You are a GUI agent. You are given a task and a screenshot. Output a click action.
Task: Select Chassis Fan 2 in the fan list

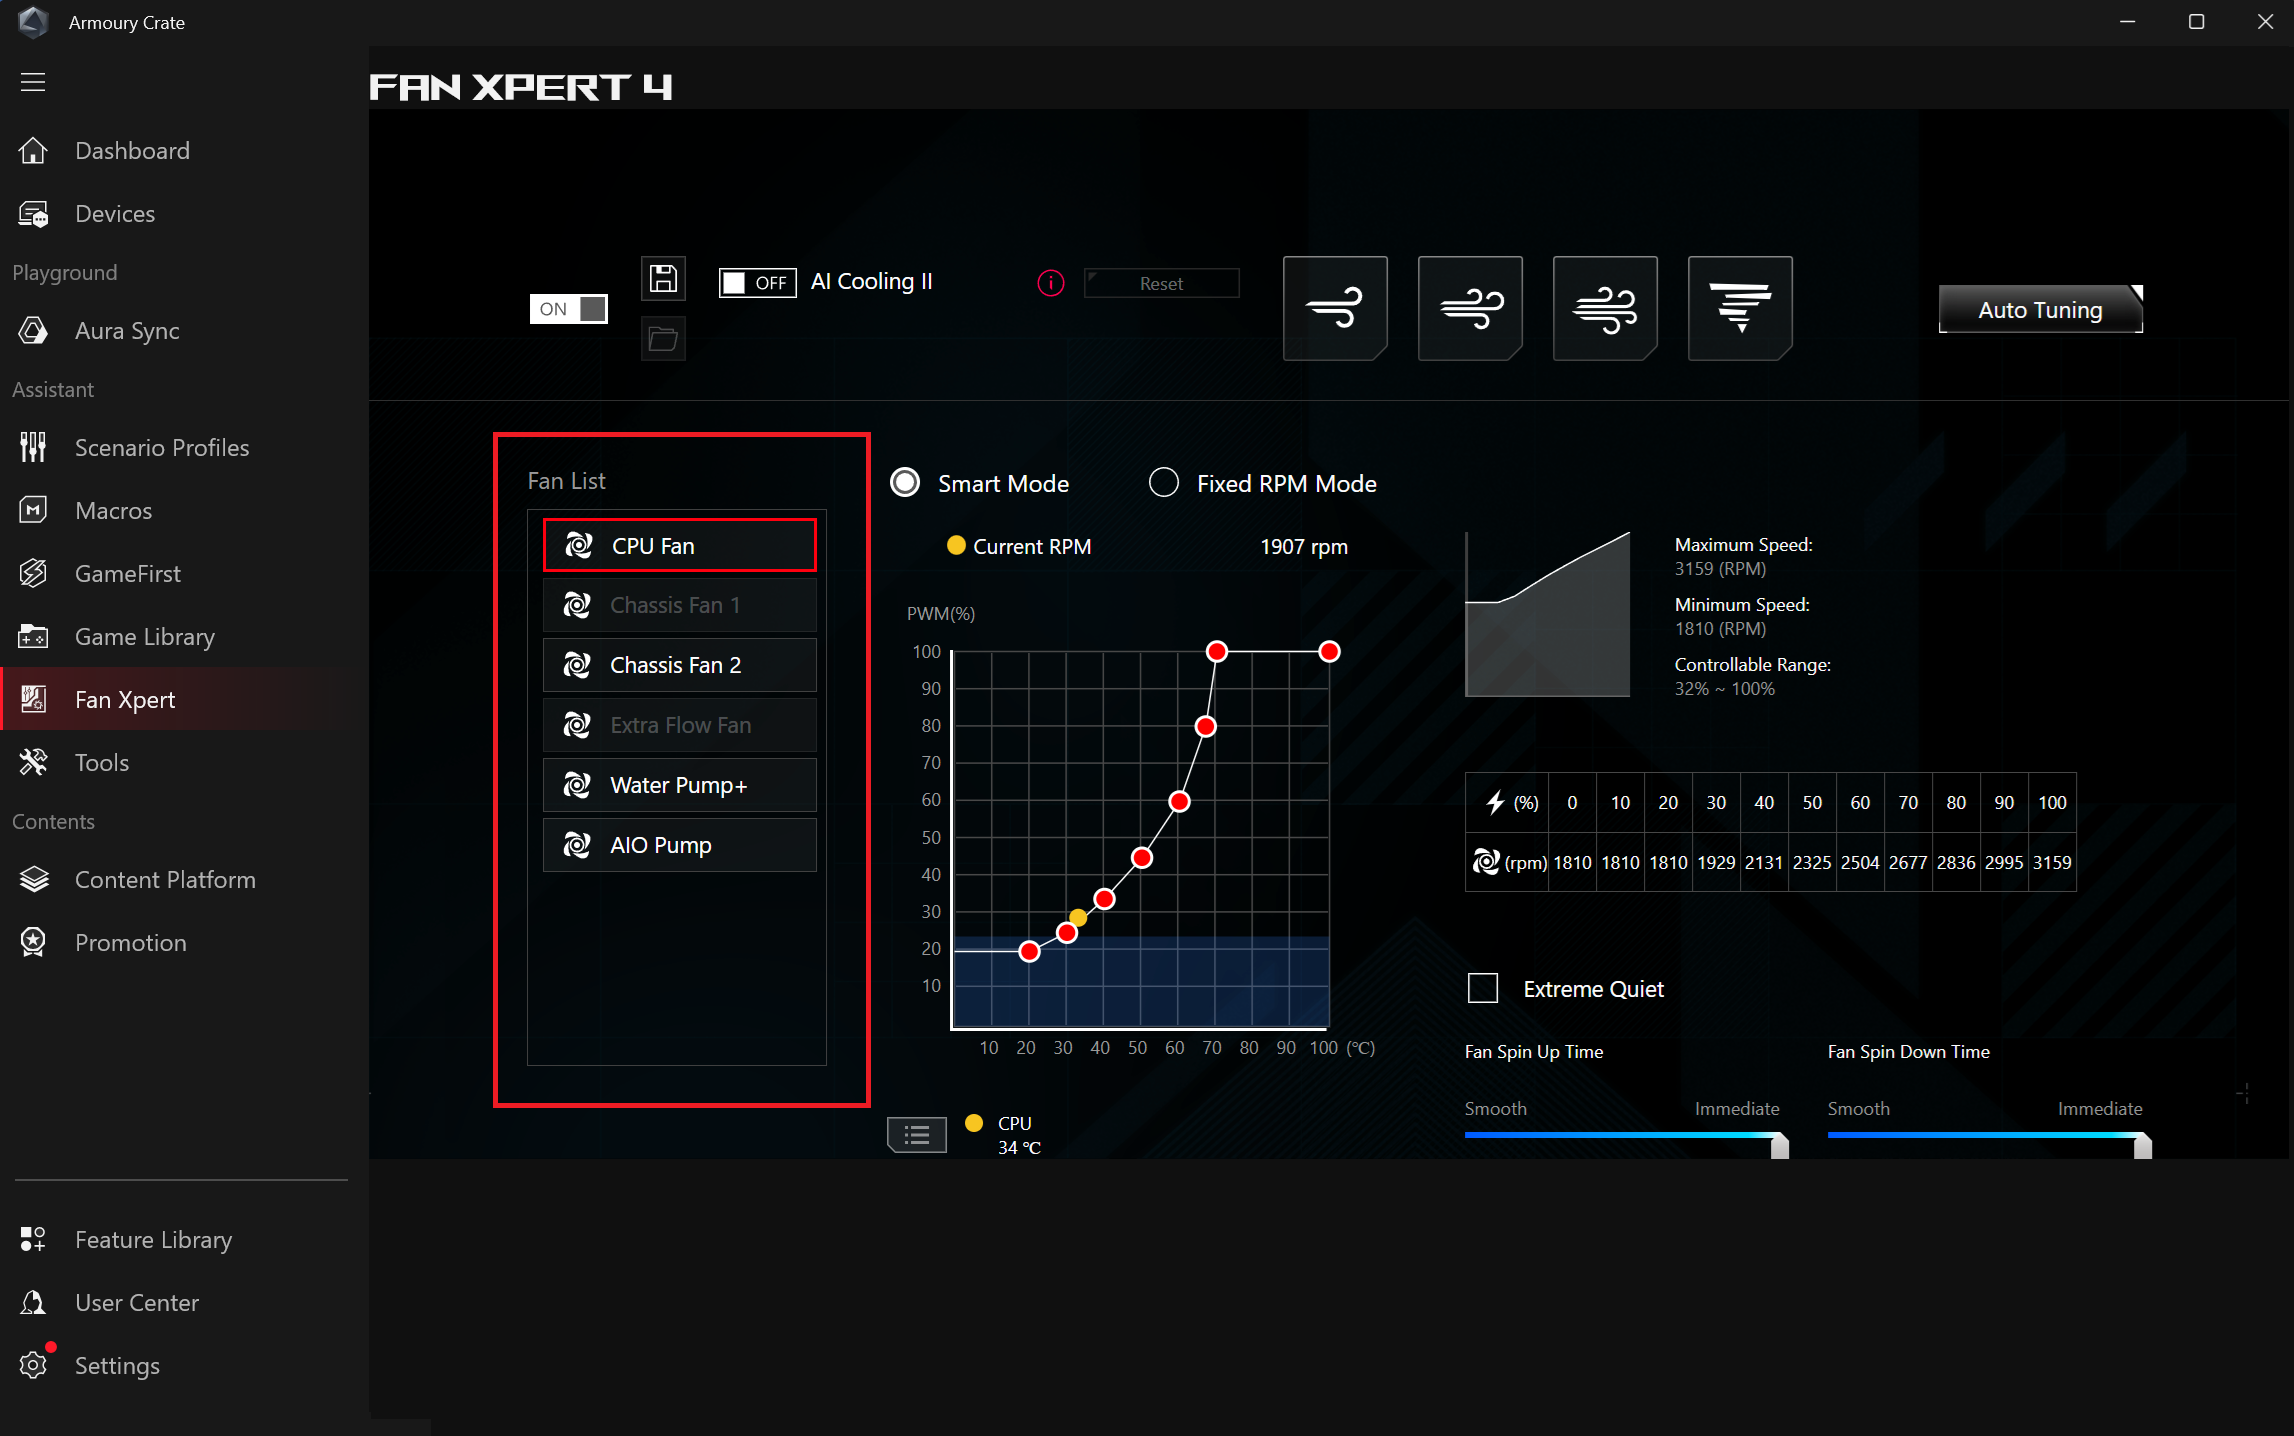(x=680, y=665)
